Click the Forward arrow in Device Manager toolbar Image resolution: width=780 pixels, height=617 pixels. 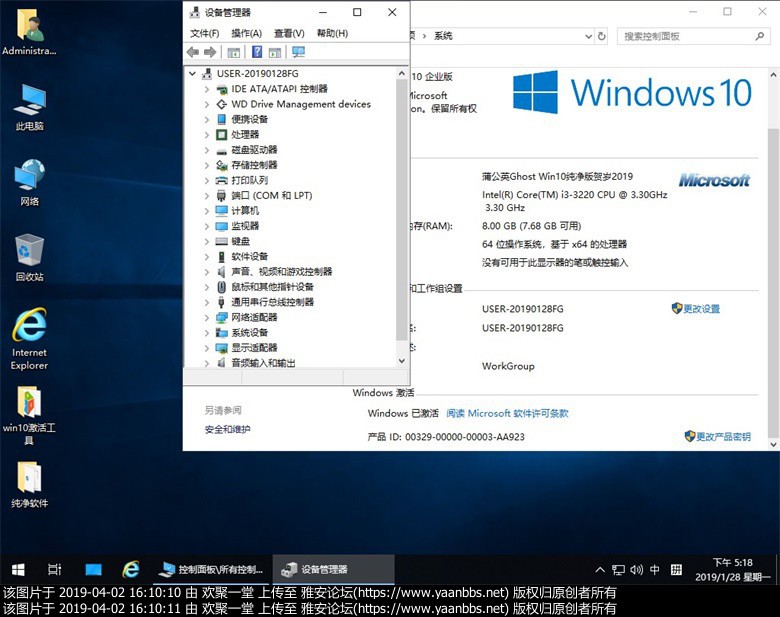coord(210,52)
